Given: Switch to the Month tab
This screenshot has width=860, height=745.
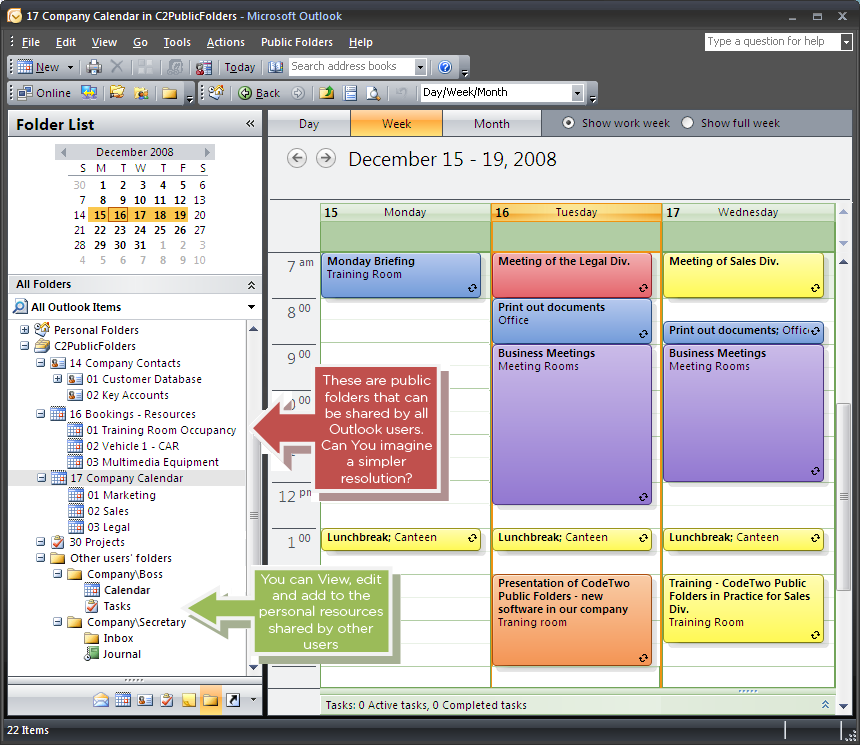Looking at the screenshot, I should coord(492,123).
